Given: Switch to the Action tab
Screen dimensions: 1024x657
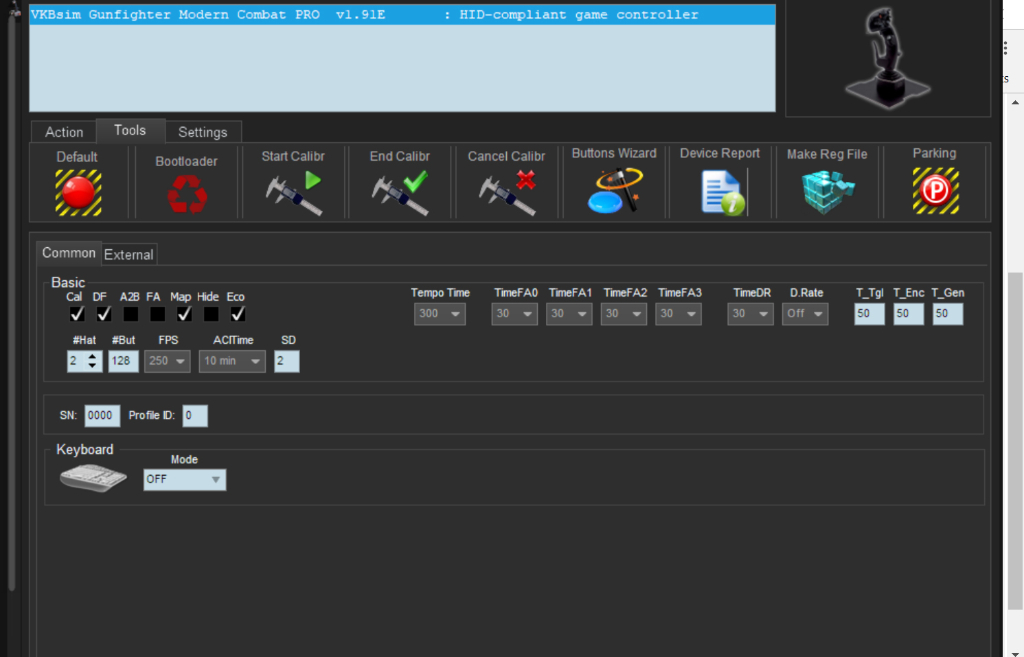Looking at the screenshot, I should (x=64, y=132).
